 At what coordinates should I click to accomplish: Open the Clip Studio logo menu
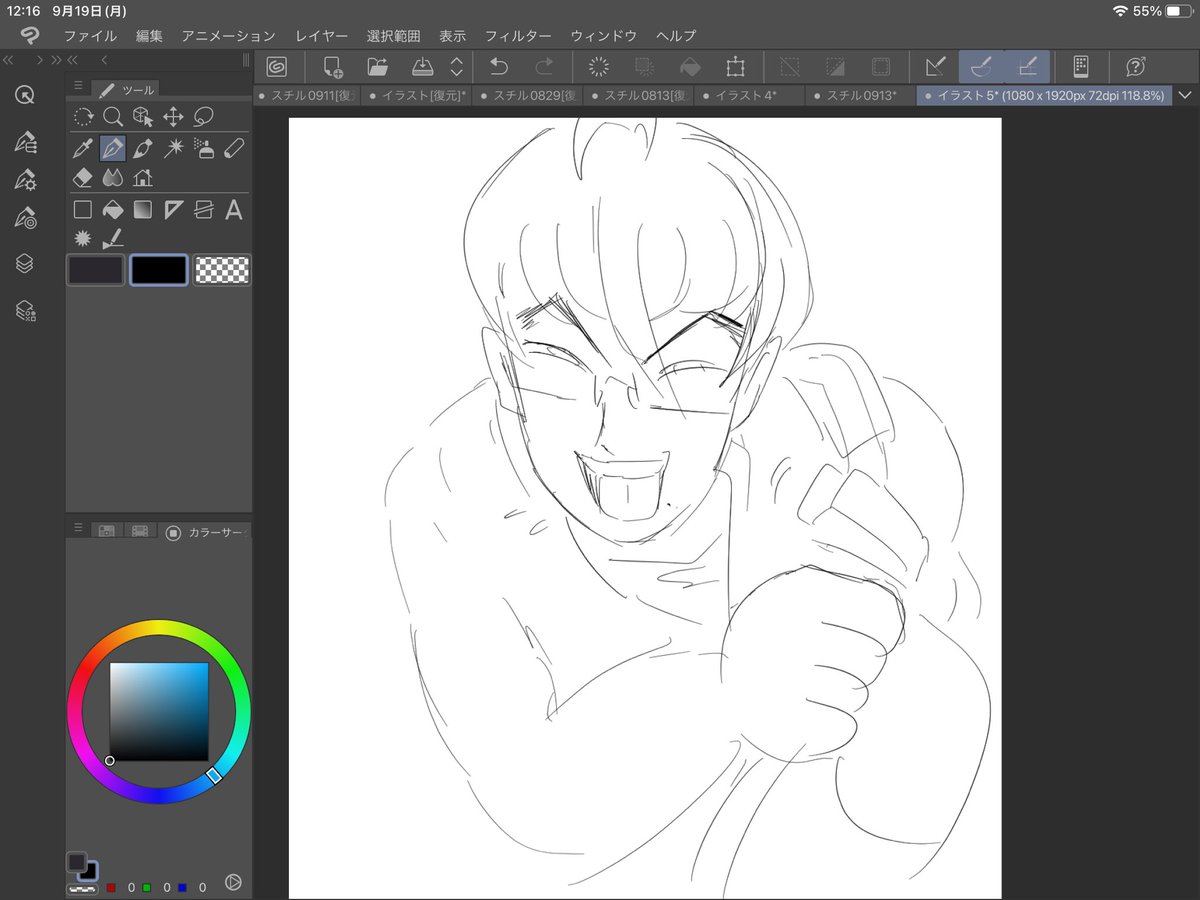coord(29,36)
